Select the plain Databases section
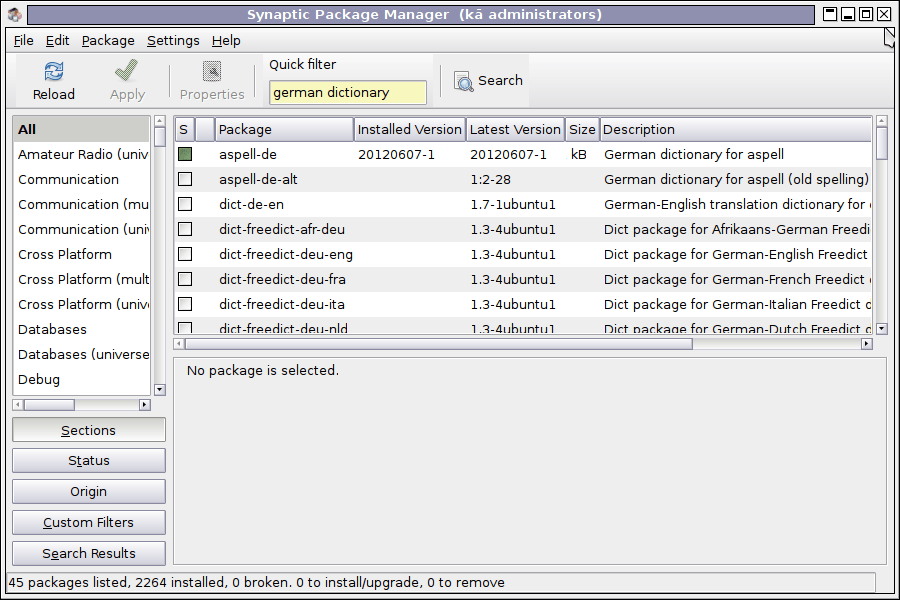Image resolution: width=900 pixels, height=600 pixels. (x=82, y=330)
